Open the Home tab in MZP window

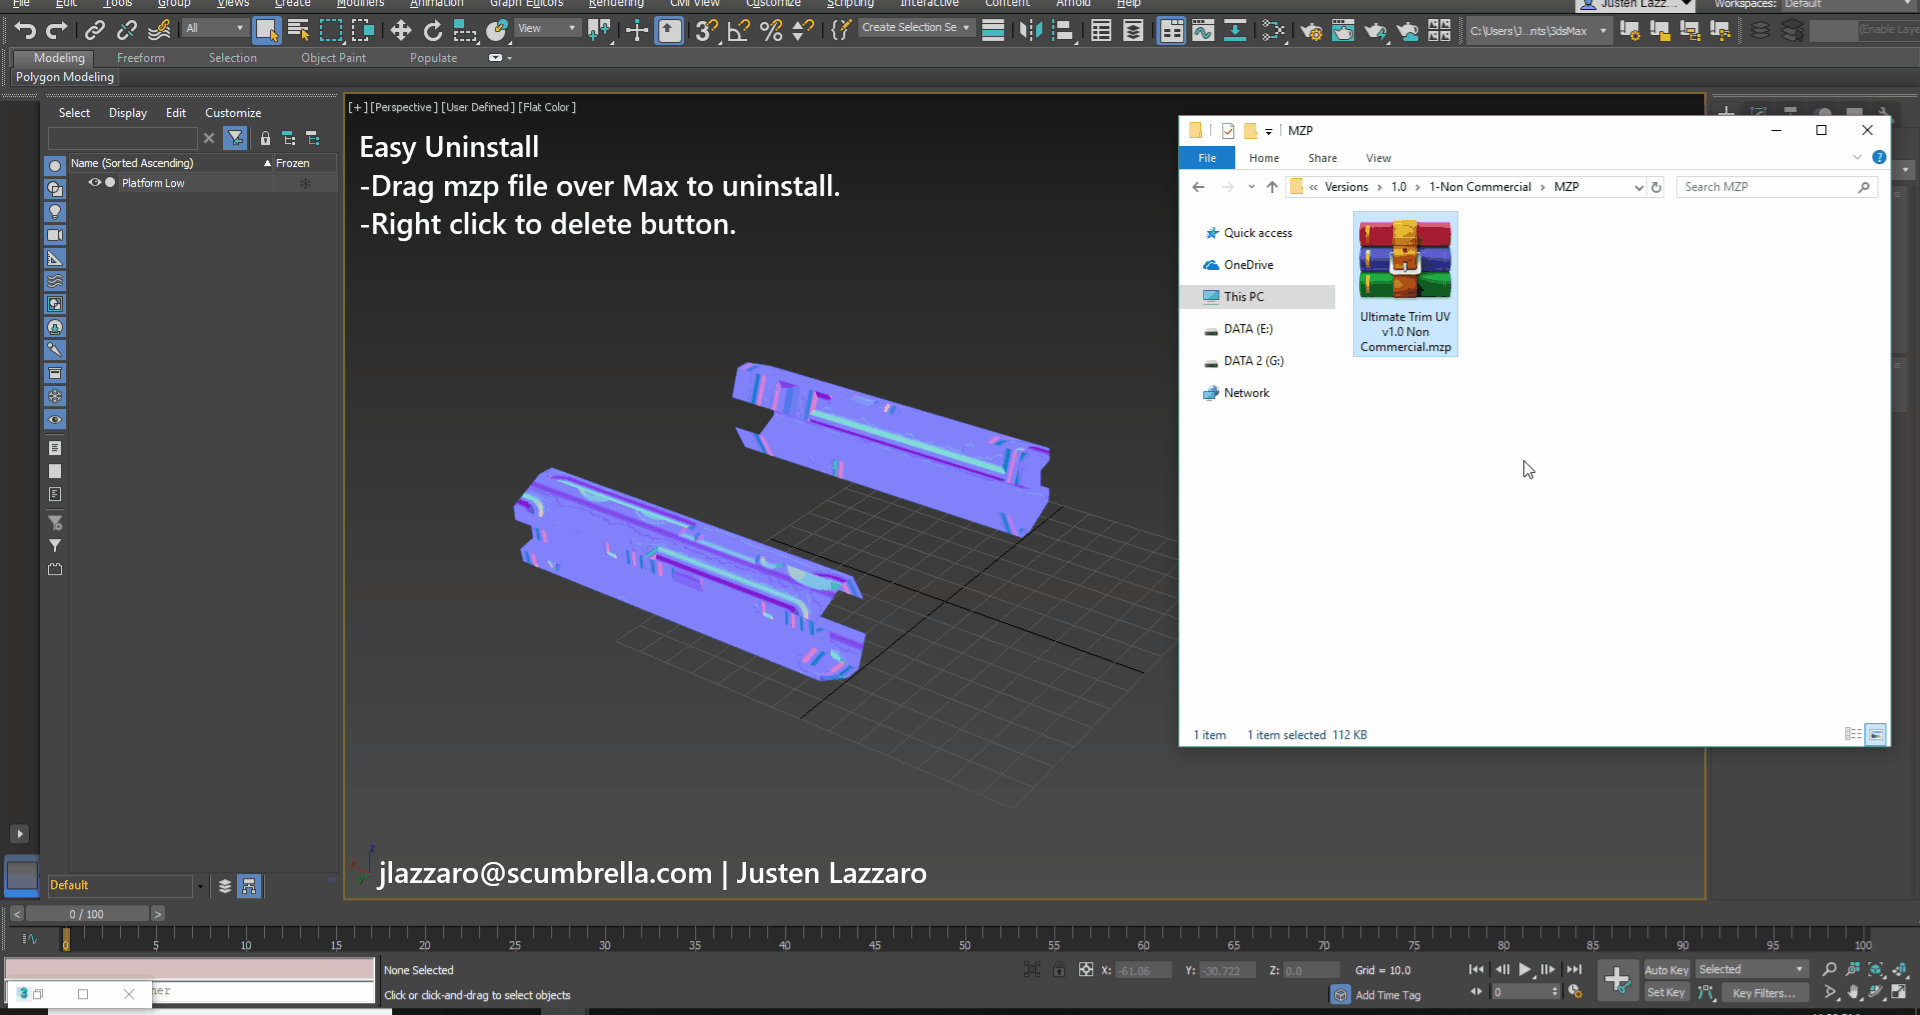pos(1264,158)
